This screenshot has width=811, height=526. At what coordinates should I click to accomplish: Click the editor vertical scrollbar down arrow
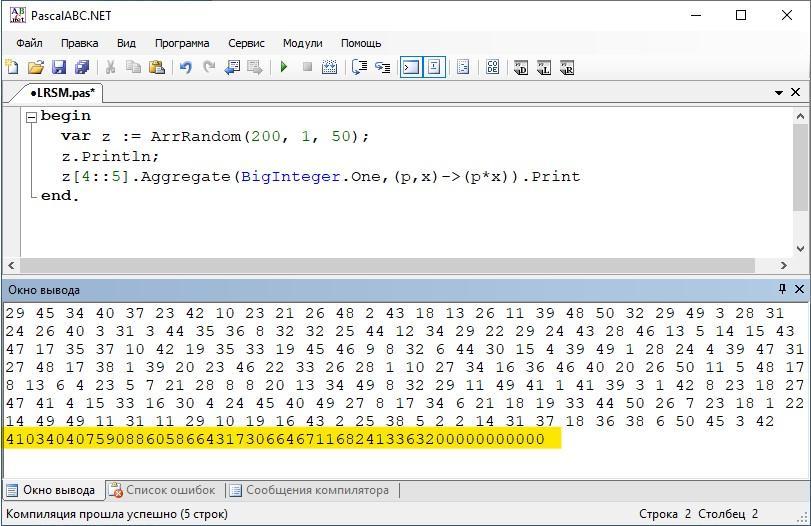click(x=800, y=249)
